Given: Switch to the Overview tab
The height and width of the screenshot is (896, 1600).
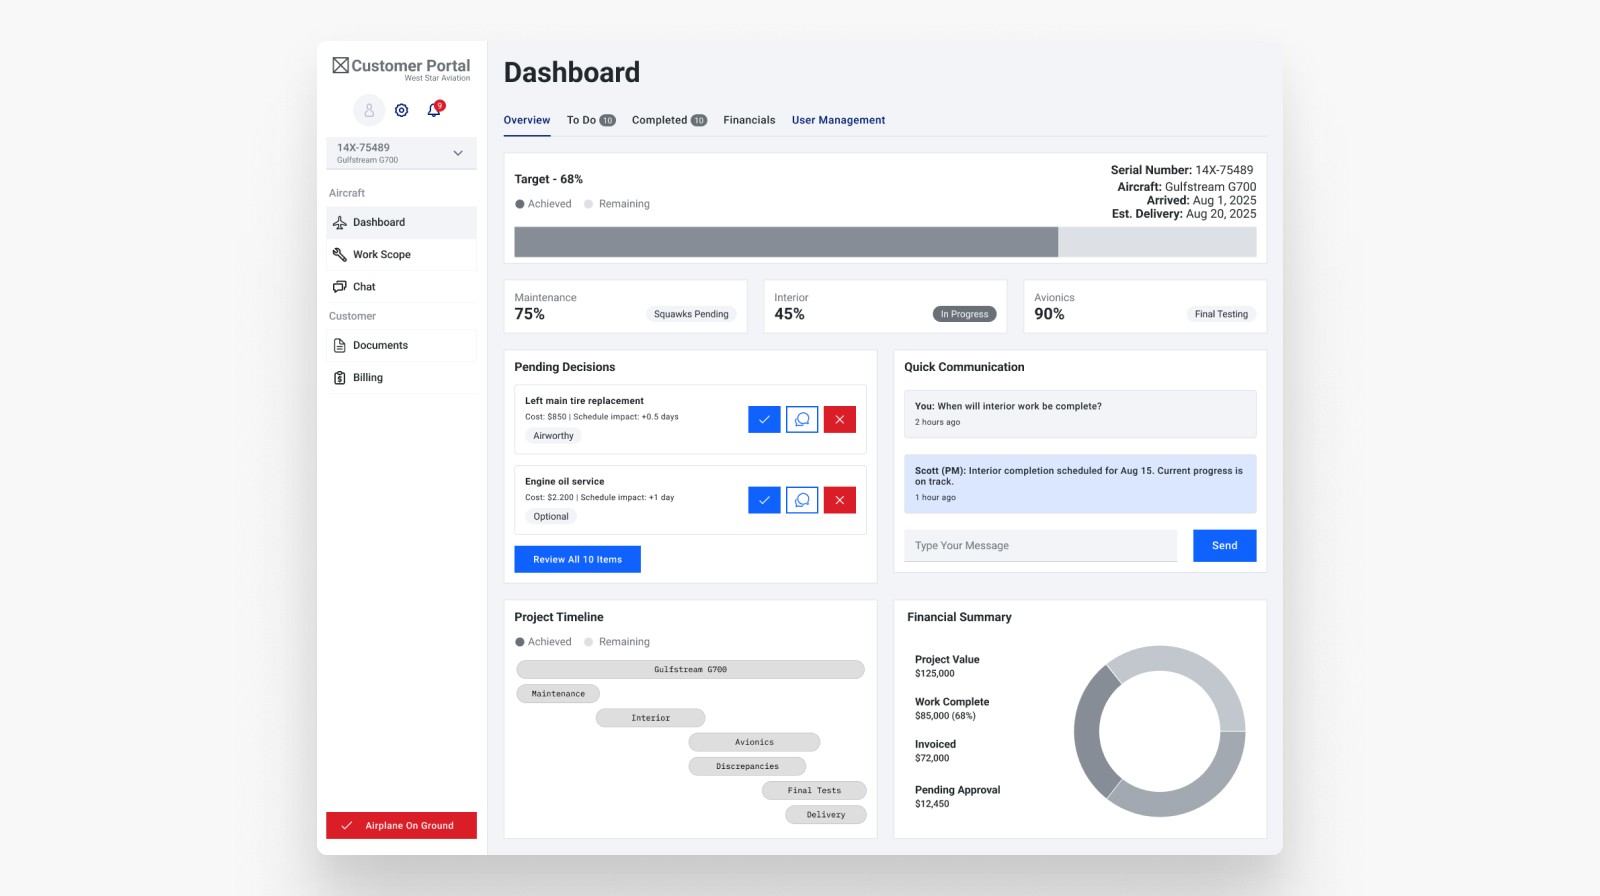Looking at the screenshot, I should click(x=527, y=120).
